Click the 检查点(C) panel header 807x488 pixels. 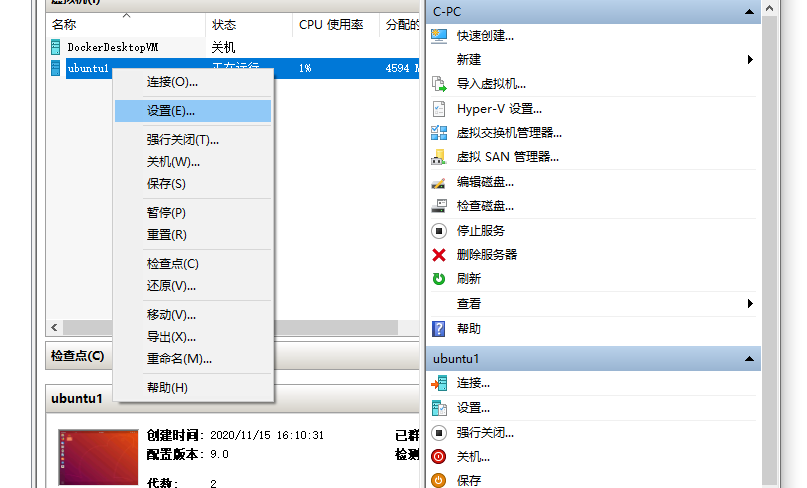click(78, 356)
